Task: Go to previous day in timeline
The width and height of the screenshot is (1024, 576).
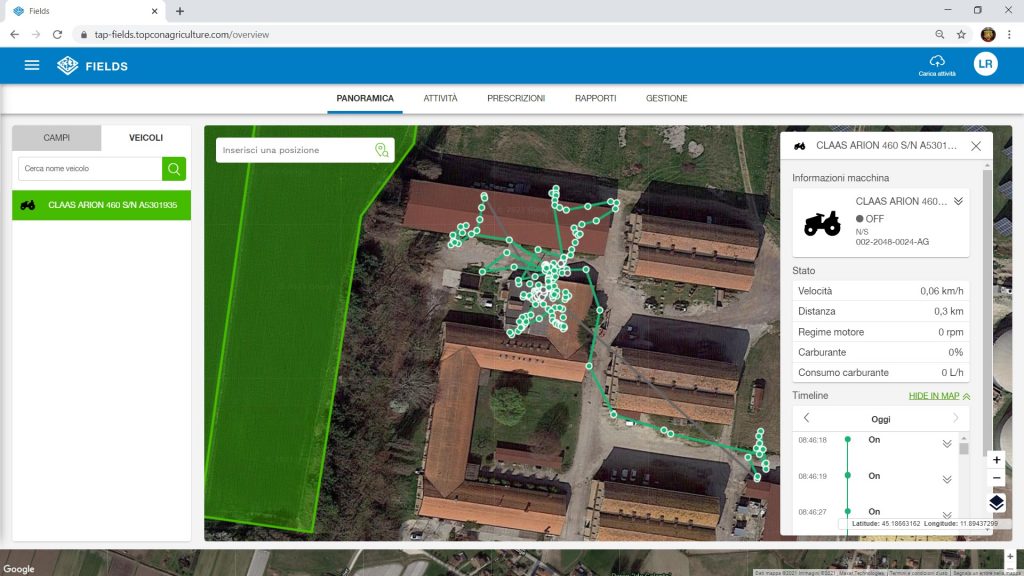Action: pyautogui.click(x=807, y=418)
